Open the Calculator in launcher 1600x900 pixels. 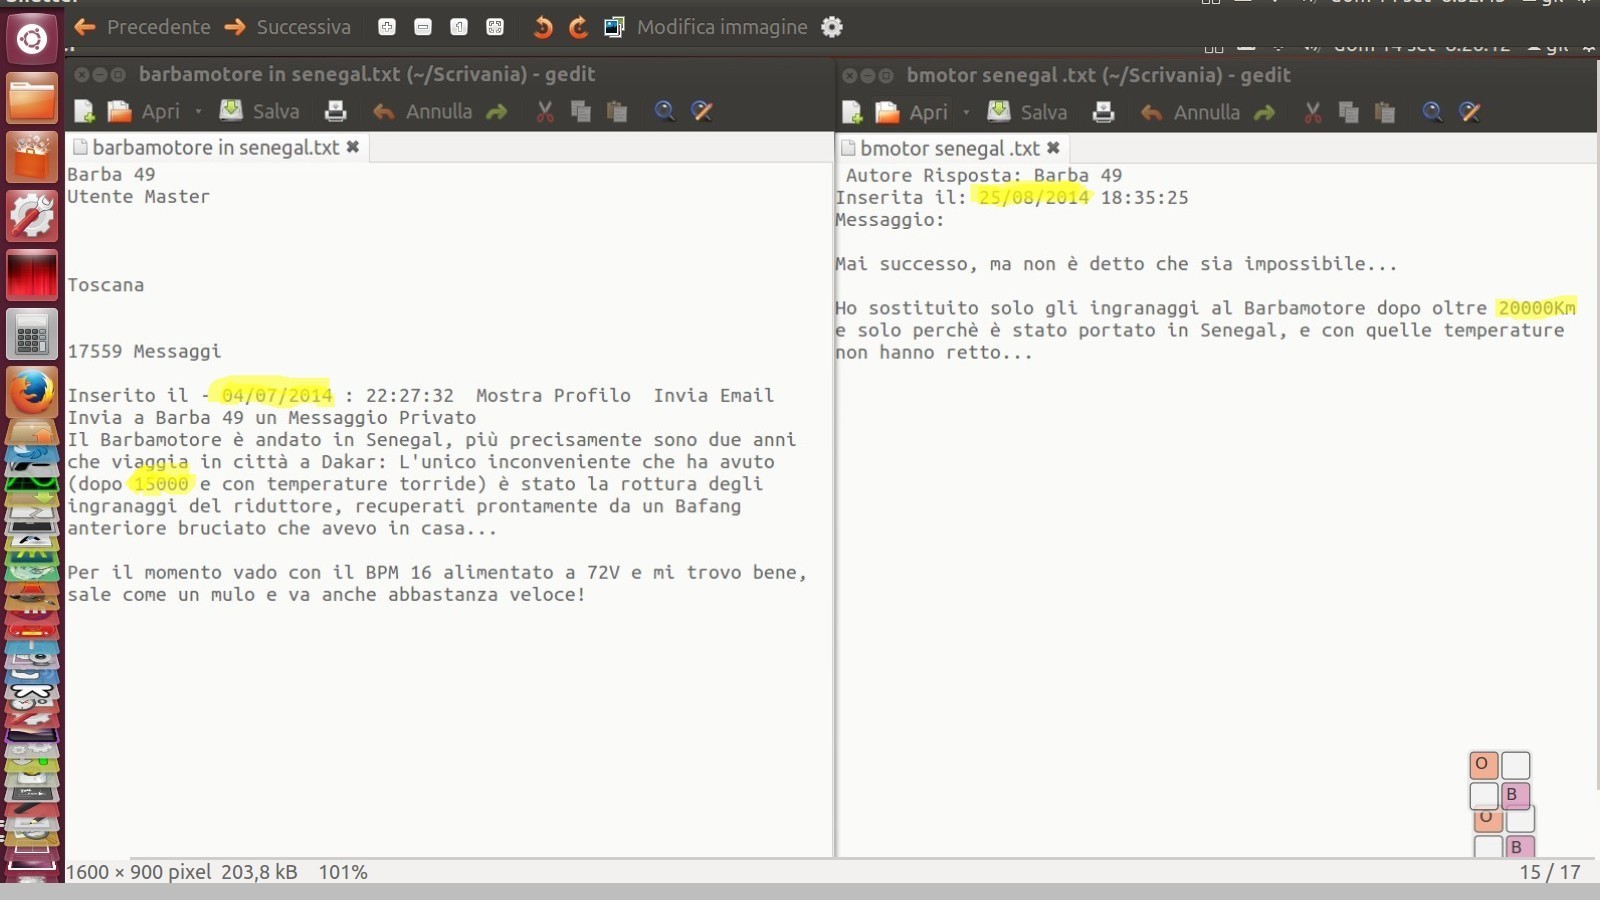pos(32,334)
